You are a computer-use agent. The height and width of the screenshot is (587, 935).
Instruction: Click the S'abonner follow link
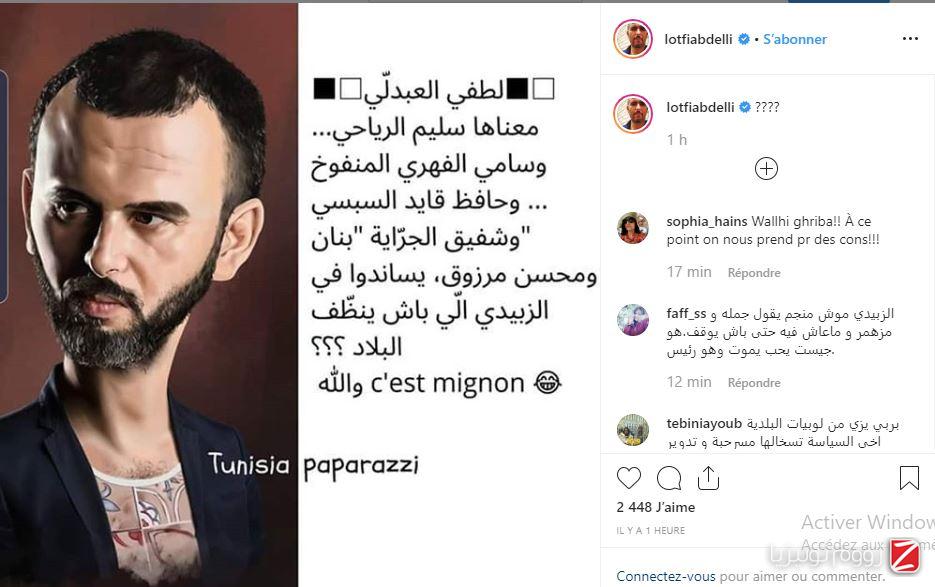click(795, 39)
